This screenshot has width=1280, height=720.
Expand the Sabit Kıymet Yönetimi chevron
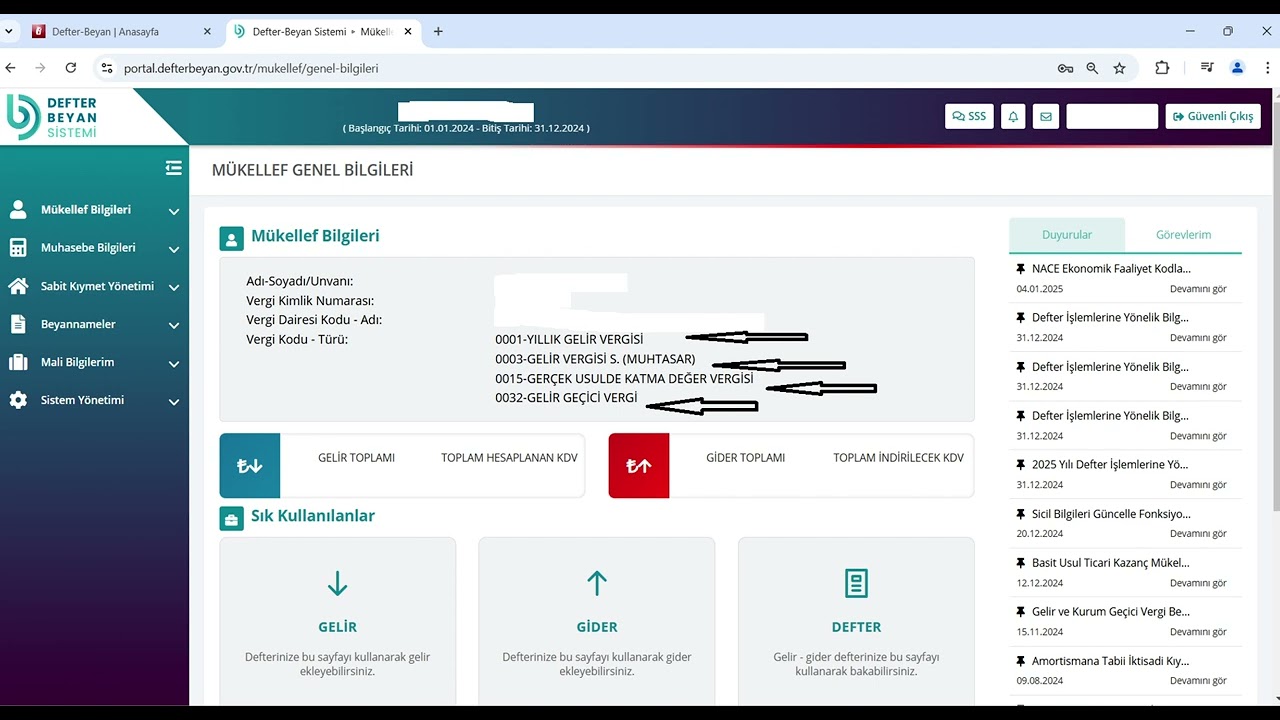pyautogui.click(x=174, y=287)
